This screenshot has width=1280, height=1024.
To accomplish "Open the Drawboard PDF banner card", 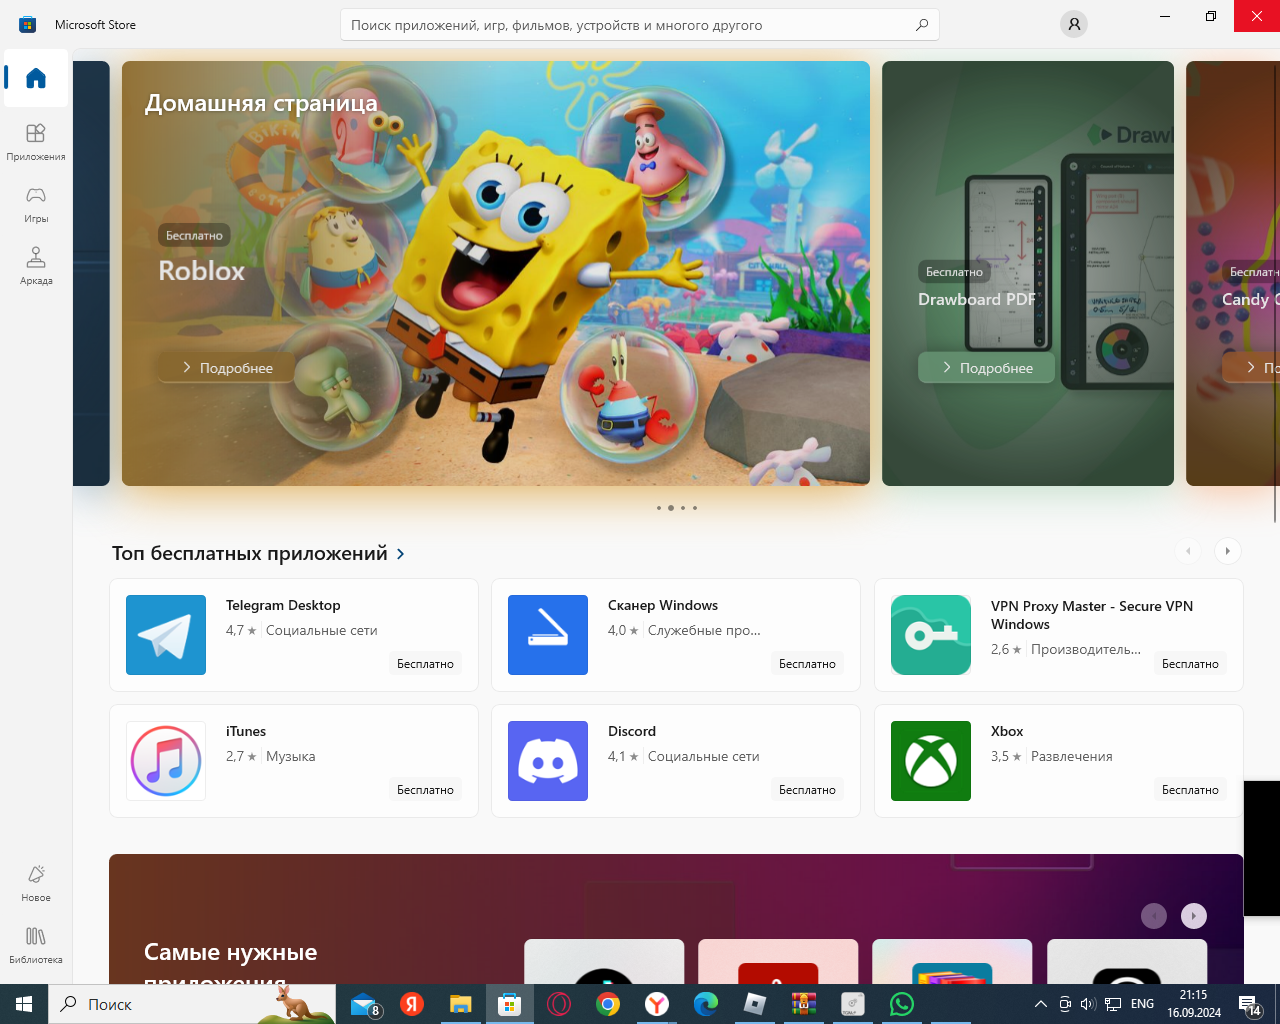I will [x=1028, y=273].
